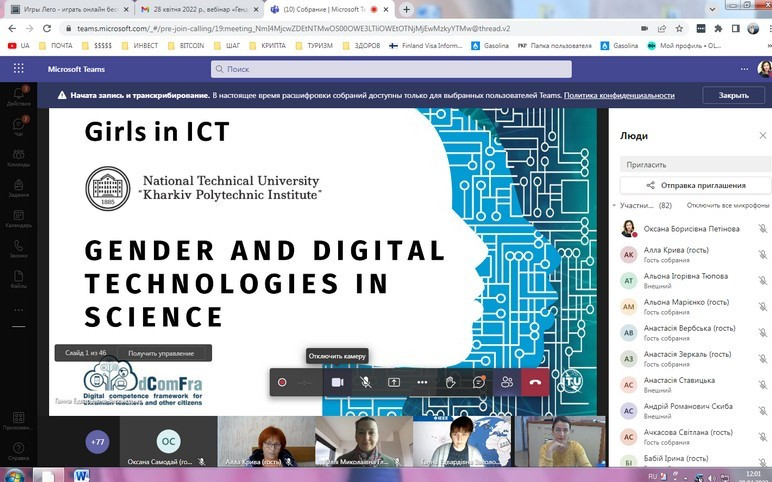Click mic icon beside Альона Ігорівна Тюпова
Image resolution: width=772 pixels, height=482 pixels.
click(763, 281)
